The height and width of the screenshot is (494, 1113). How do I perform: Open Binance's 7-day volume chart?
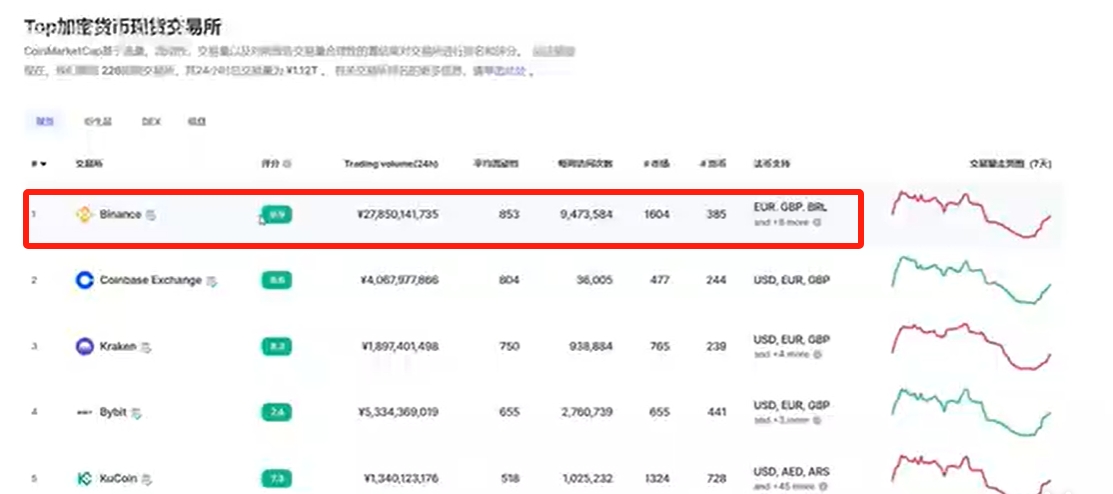pos(971,214)
